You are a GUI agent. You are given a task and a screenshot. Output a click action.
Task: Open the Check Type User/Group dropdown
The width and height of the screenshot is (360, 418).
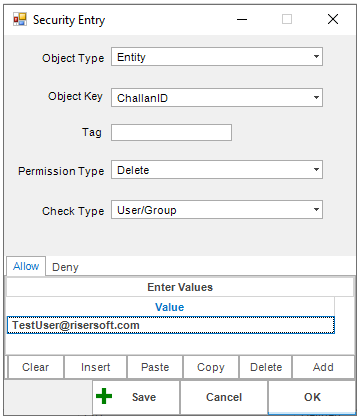[x=217, y=210]
